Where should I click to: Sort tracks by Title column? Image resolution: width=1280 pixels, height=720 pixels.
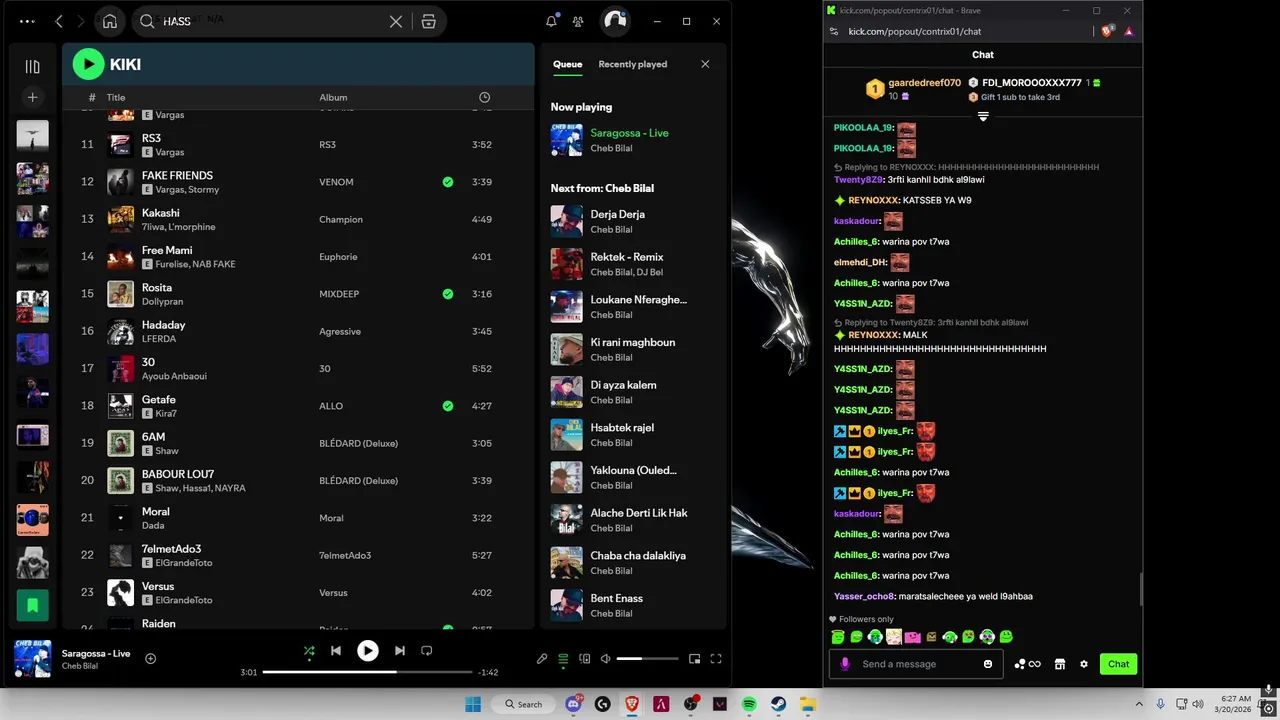(116, 98)
